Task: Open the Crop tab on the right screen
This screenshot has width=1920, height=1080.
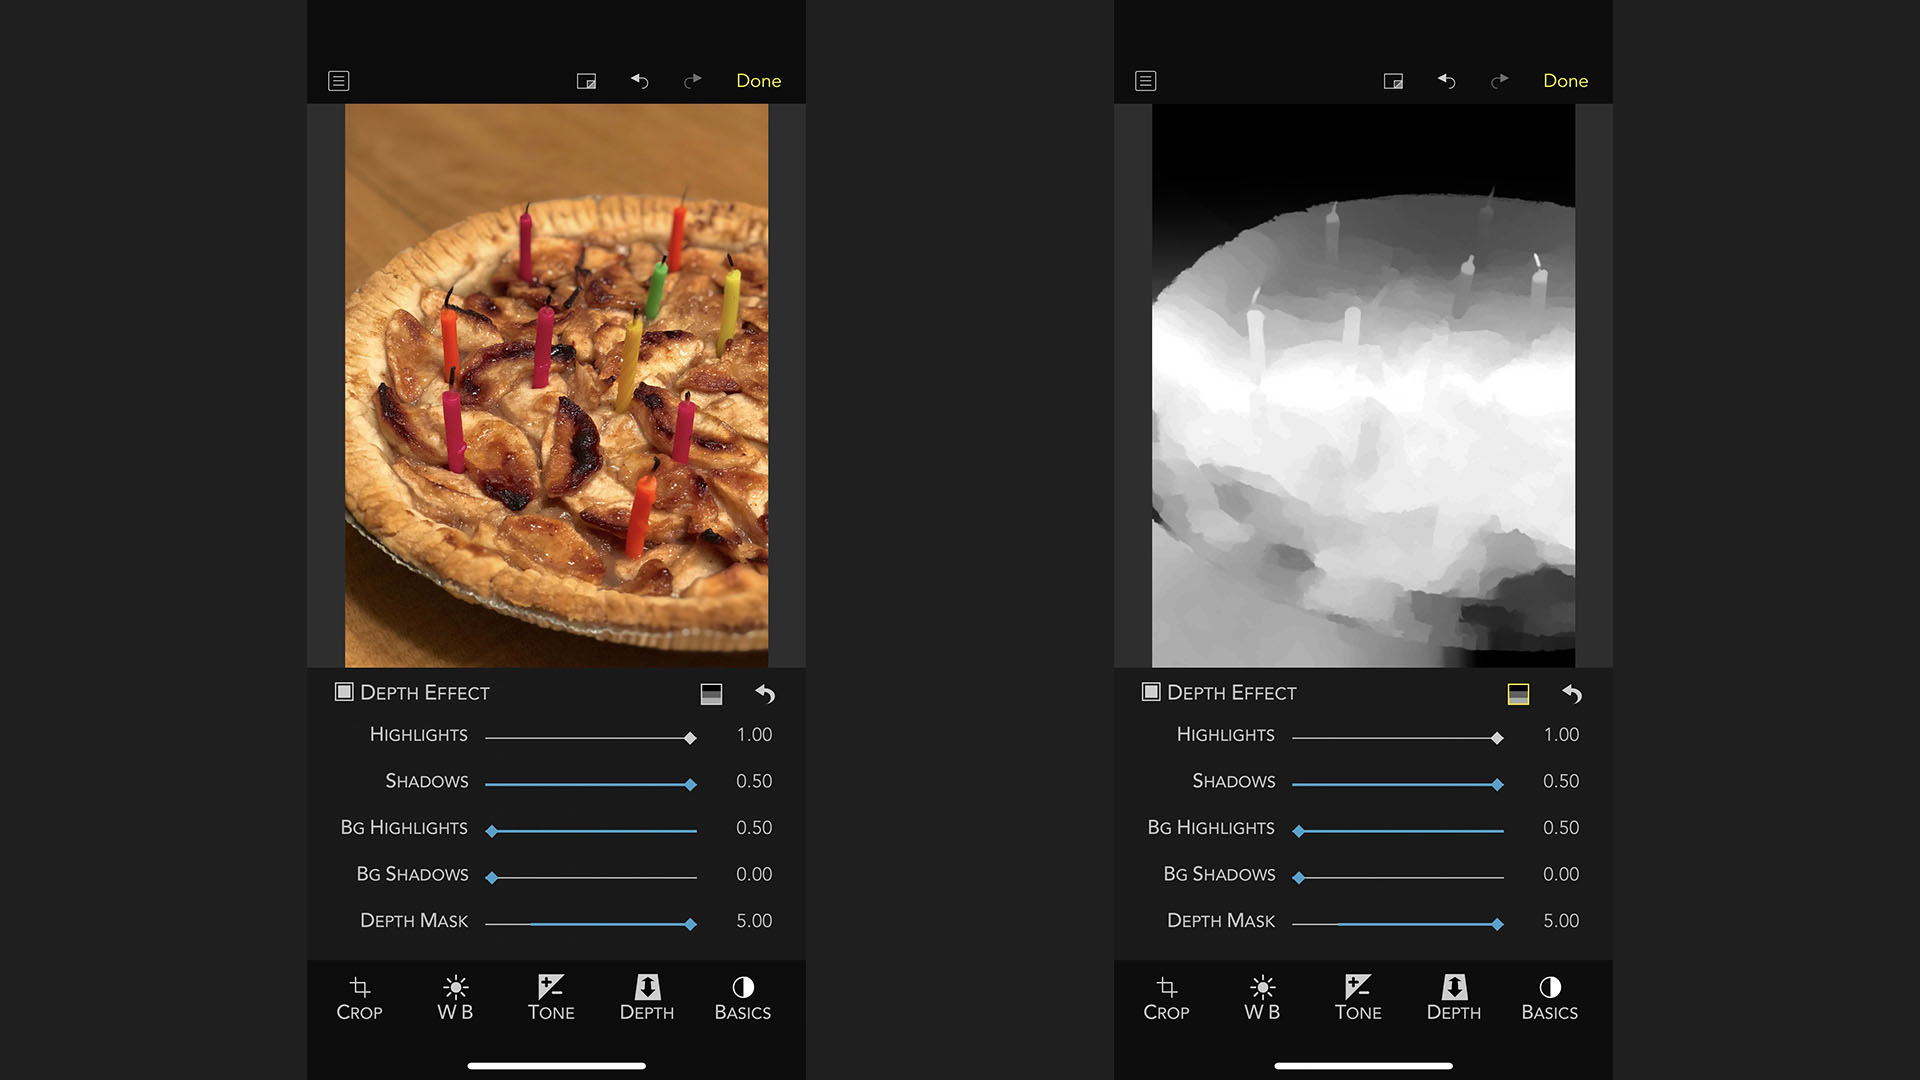Action: point(1165,997)
